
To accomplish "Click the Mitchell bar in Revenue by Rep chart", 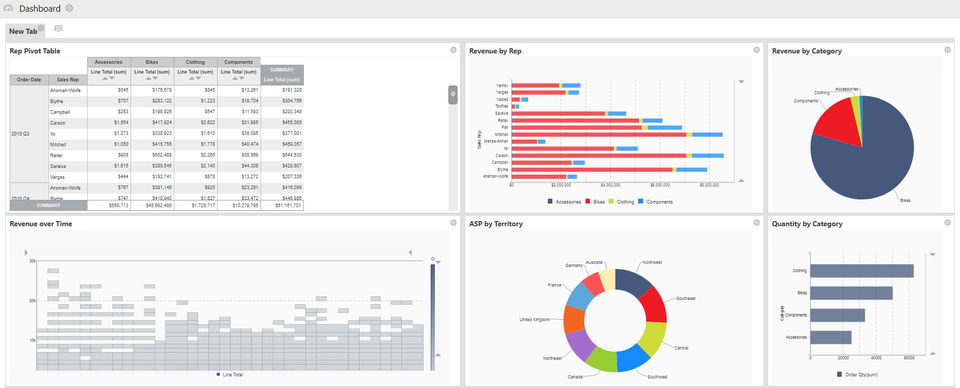I will pos(617,134).
